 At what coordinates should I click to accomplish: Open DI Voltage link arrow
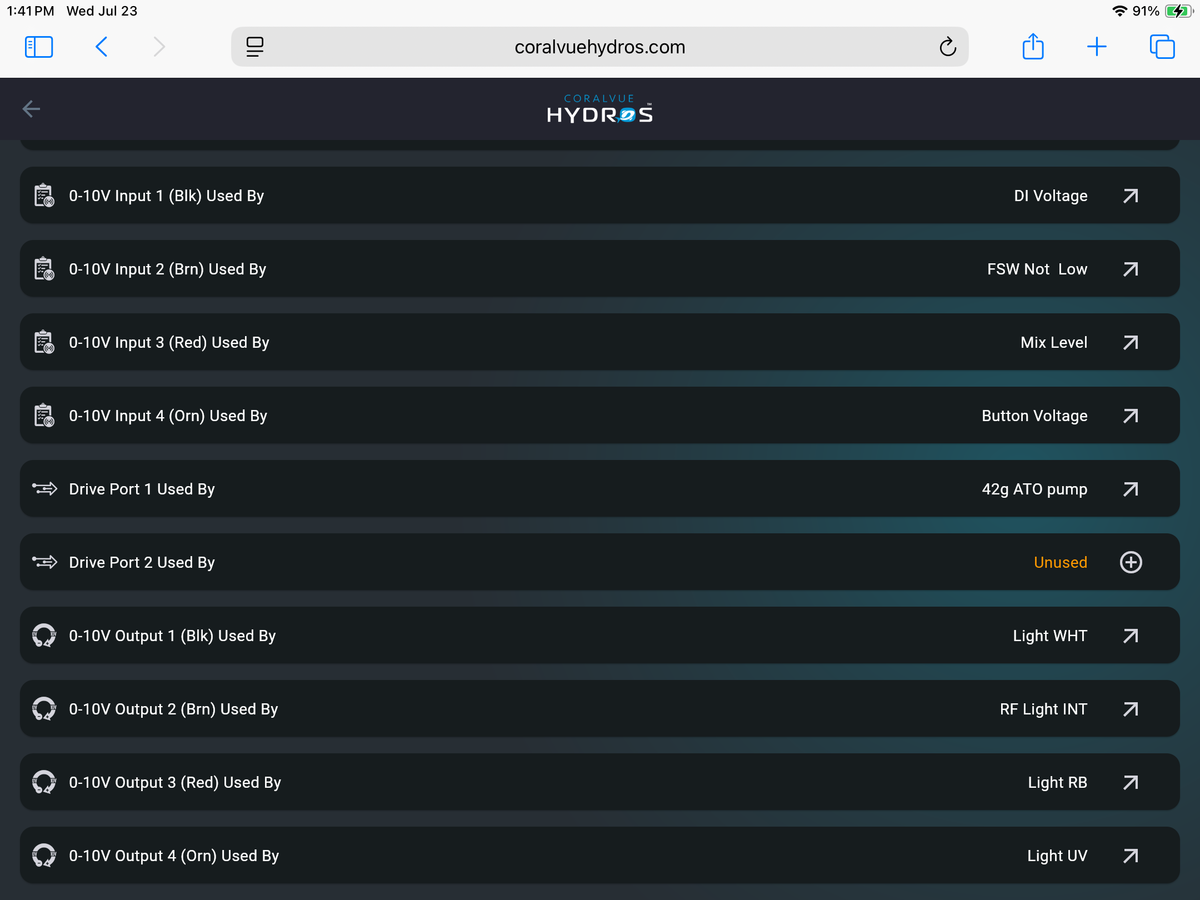pyautogui.click(x=1130, y=196)
